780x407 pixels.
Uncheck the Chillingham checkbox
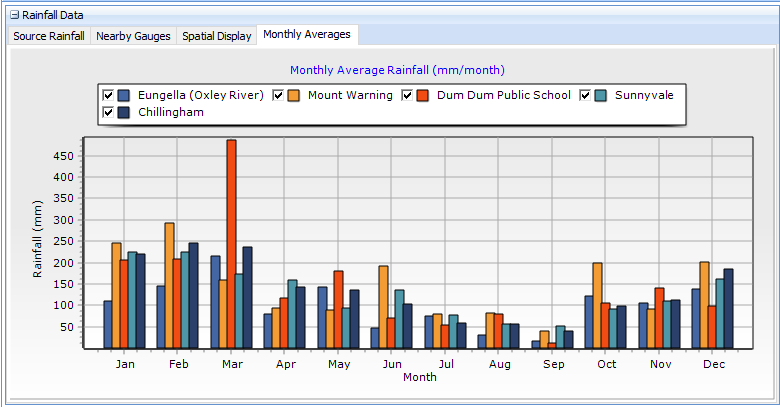[108, 112]
